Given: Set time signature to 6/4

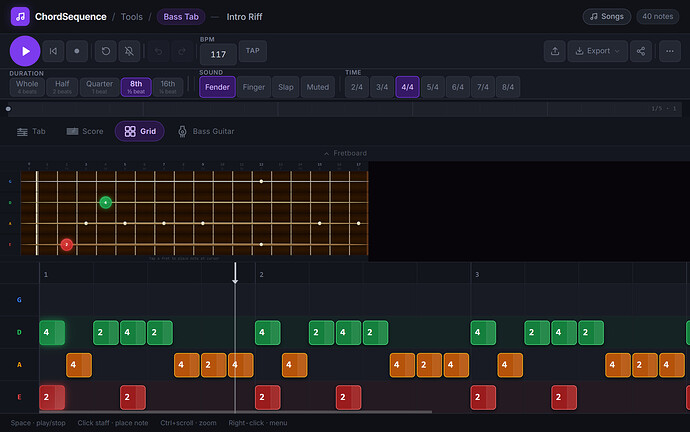Looking at the screenshot, I should pos(458,87).
